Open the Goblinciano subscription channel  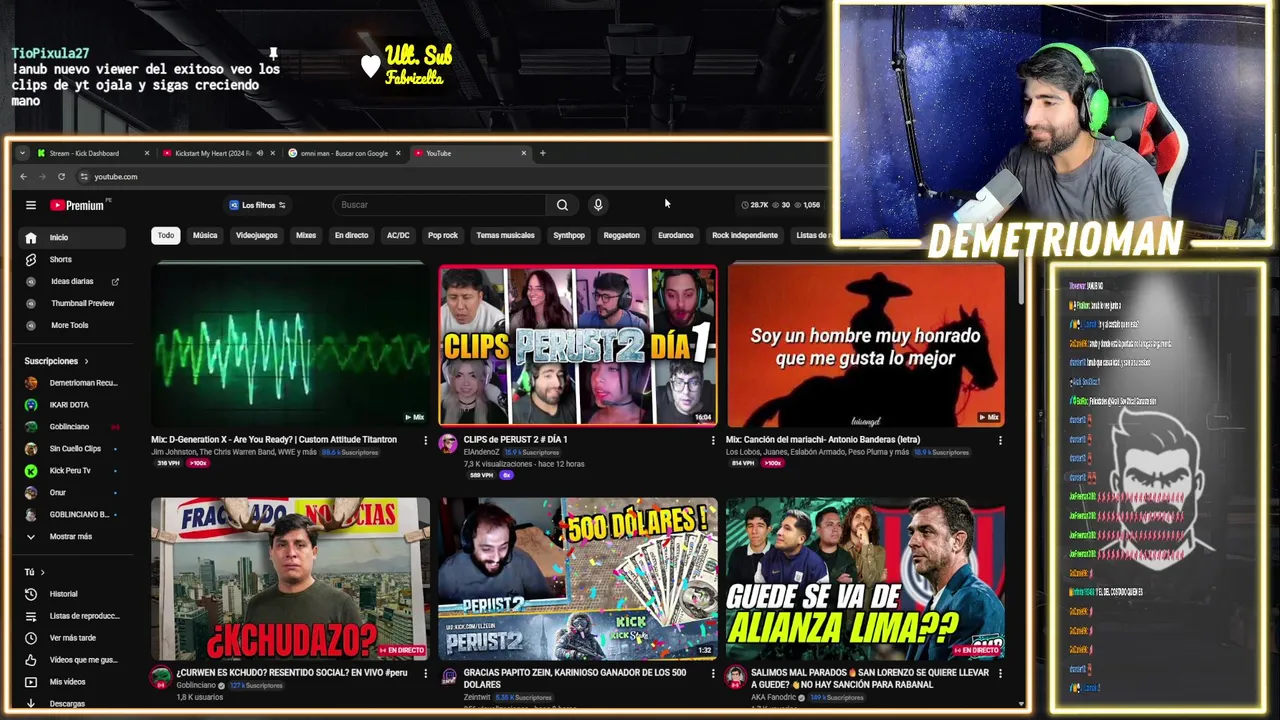(x=70, y=427)
